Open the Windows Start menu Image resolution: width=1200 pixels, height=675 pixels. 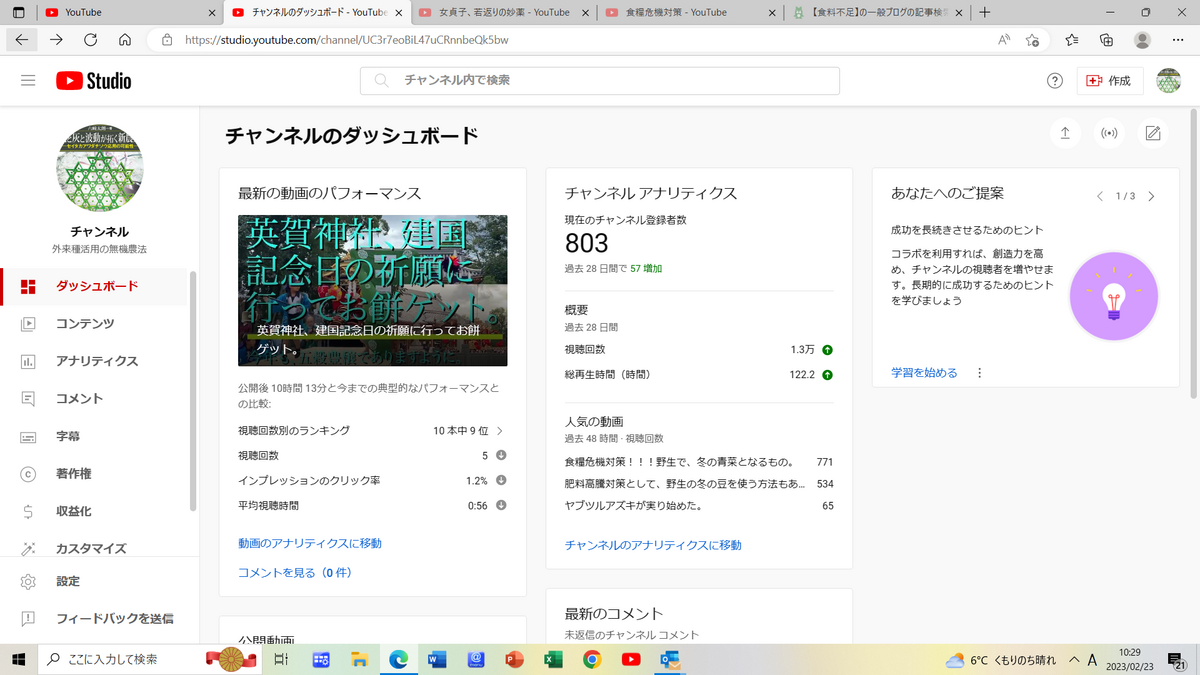coord(18,659)
